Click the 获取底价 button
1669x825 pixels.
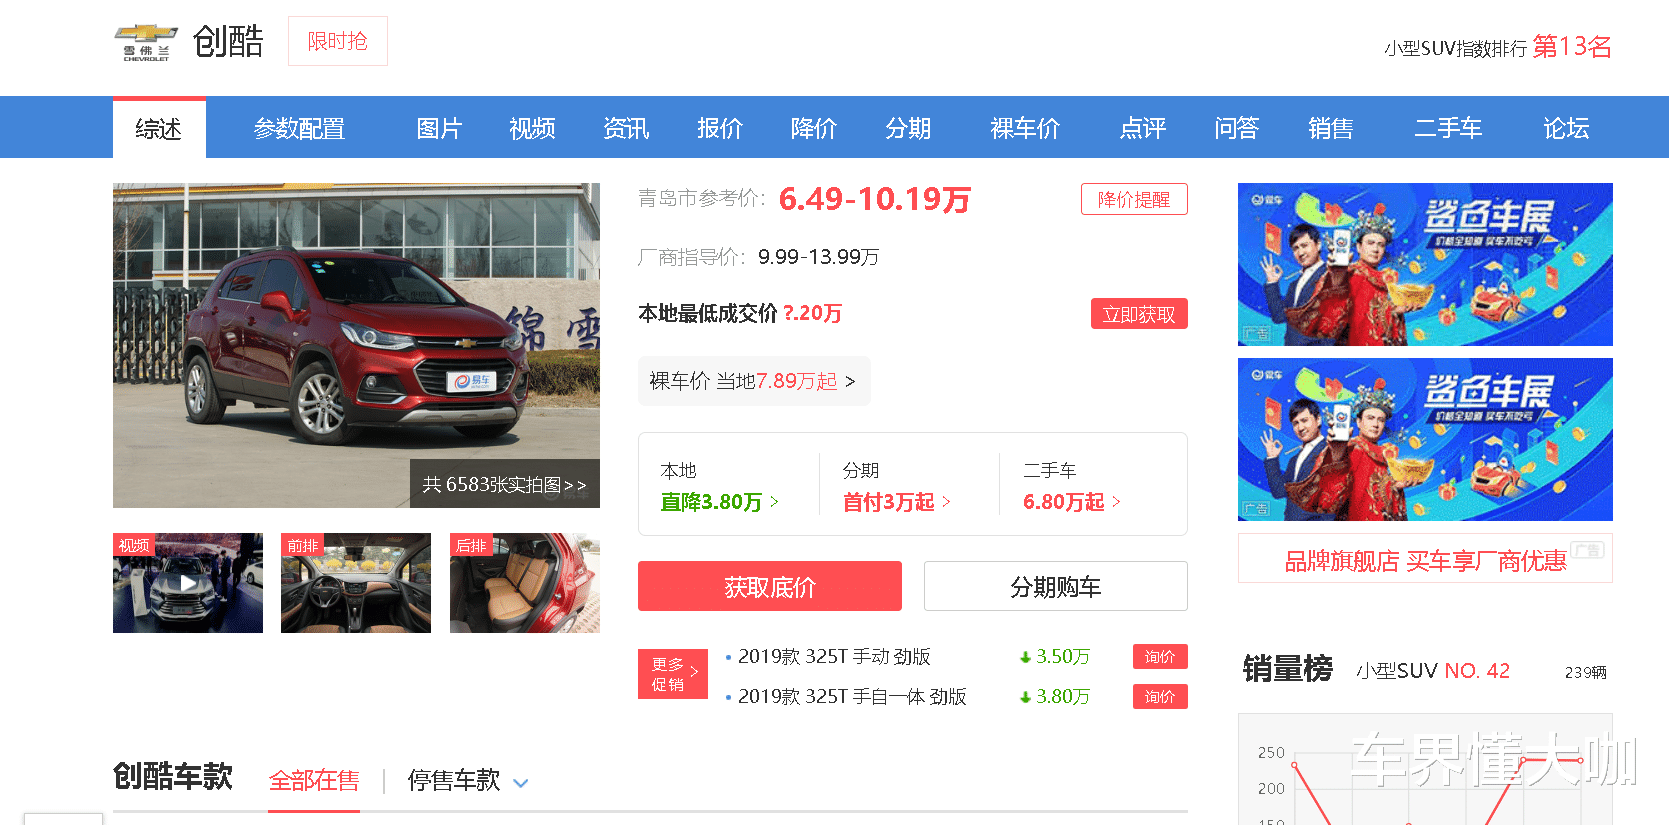click(x=770, y=586)
